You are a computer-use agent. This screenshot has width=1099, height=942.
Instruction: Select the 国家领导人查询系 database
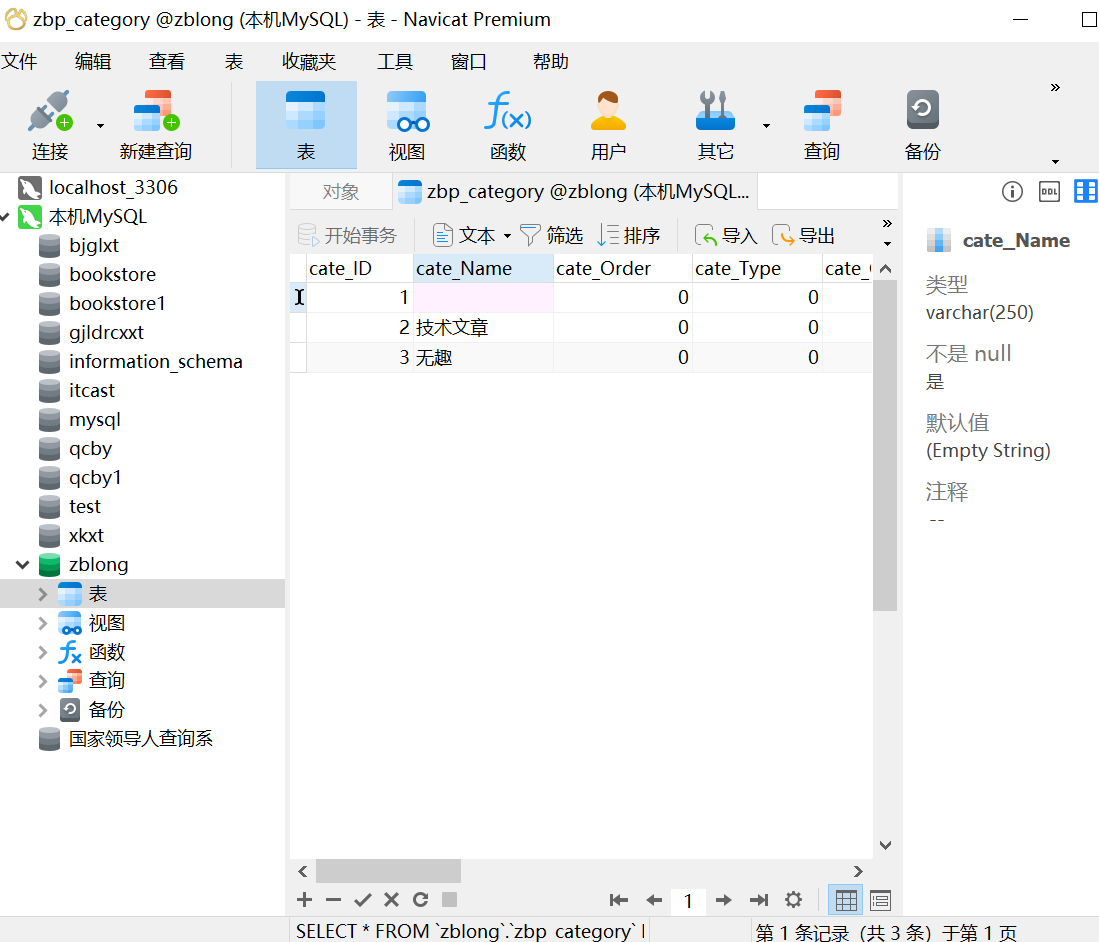click(140, 739)
